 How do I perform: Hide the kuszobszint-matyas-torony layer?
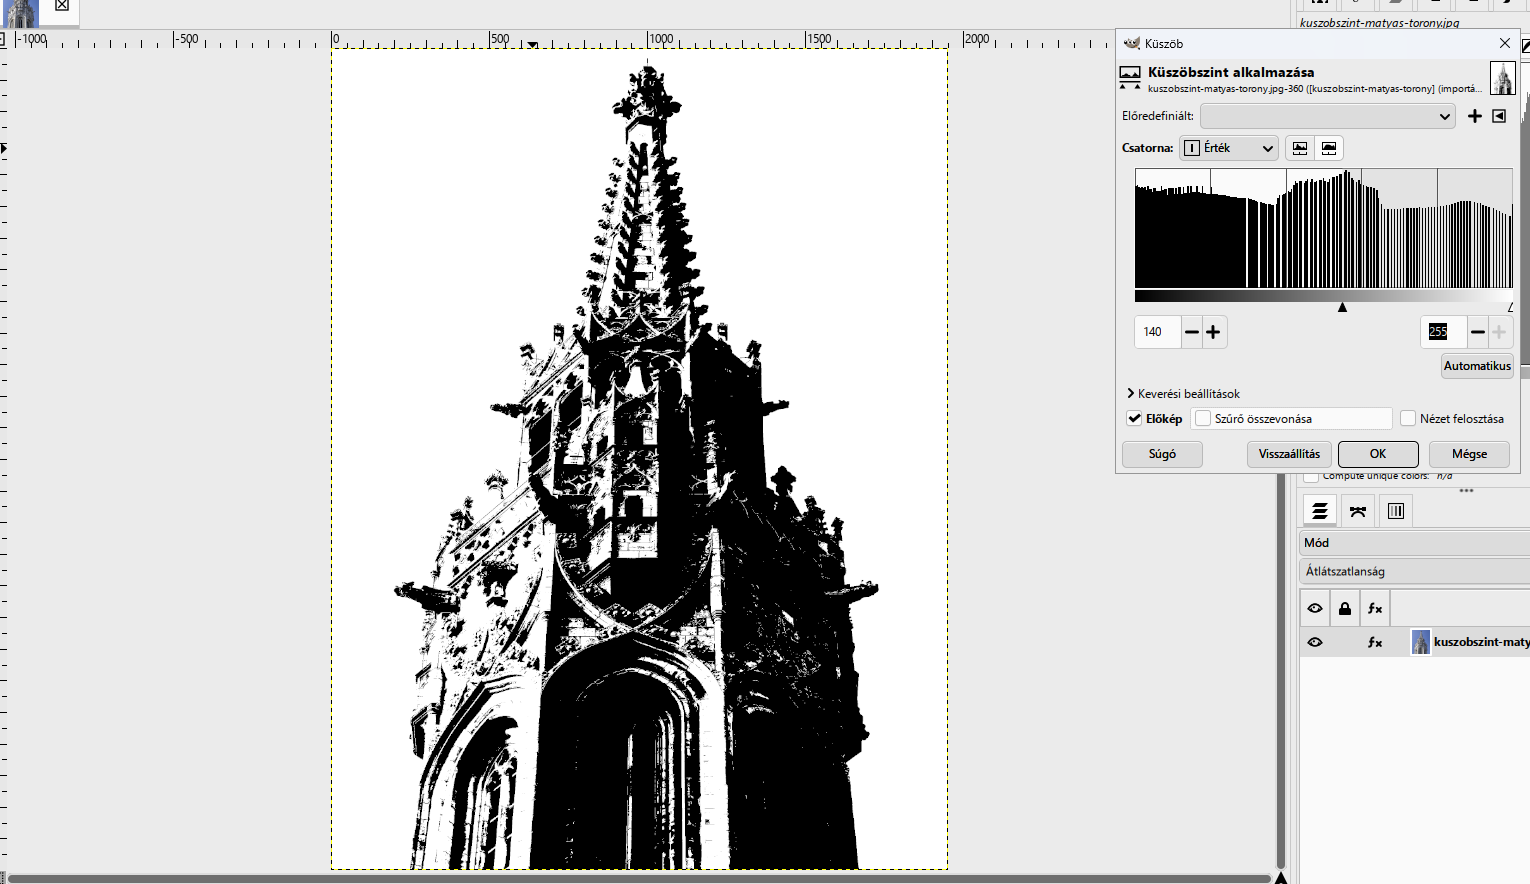pyautogui.click(x=1315, y=642)
